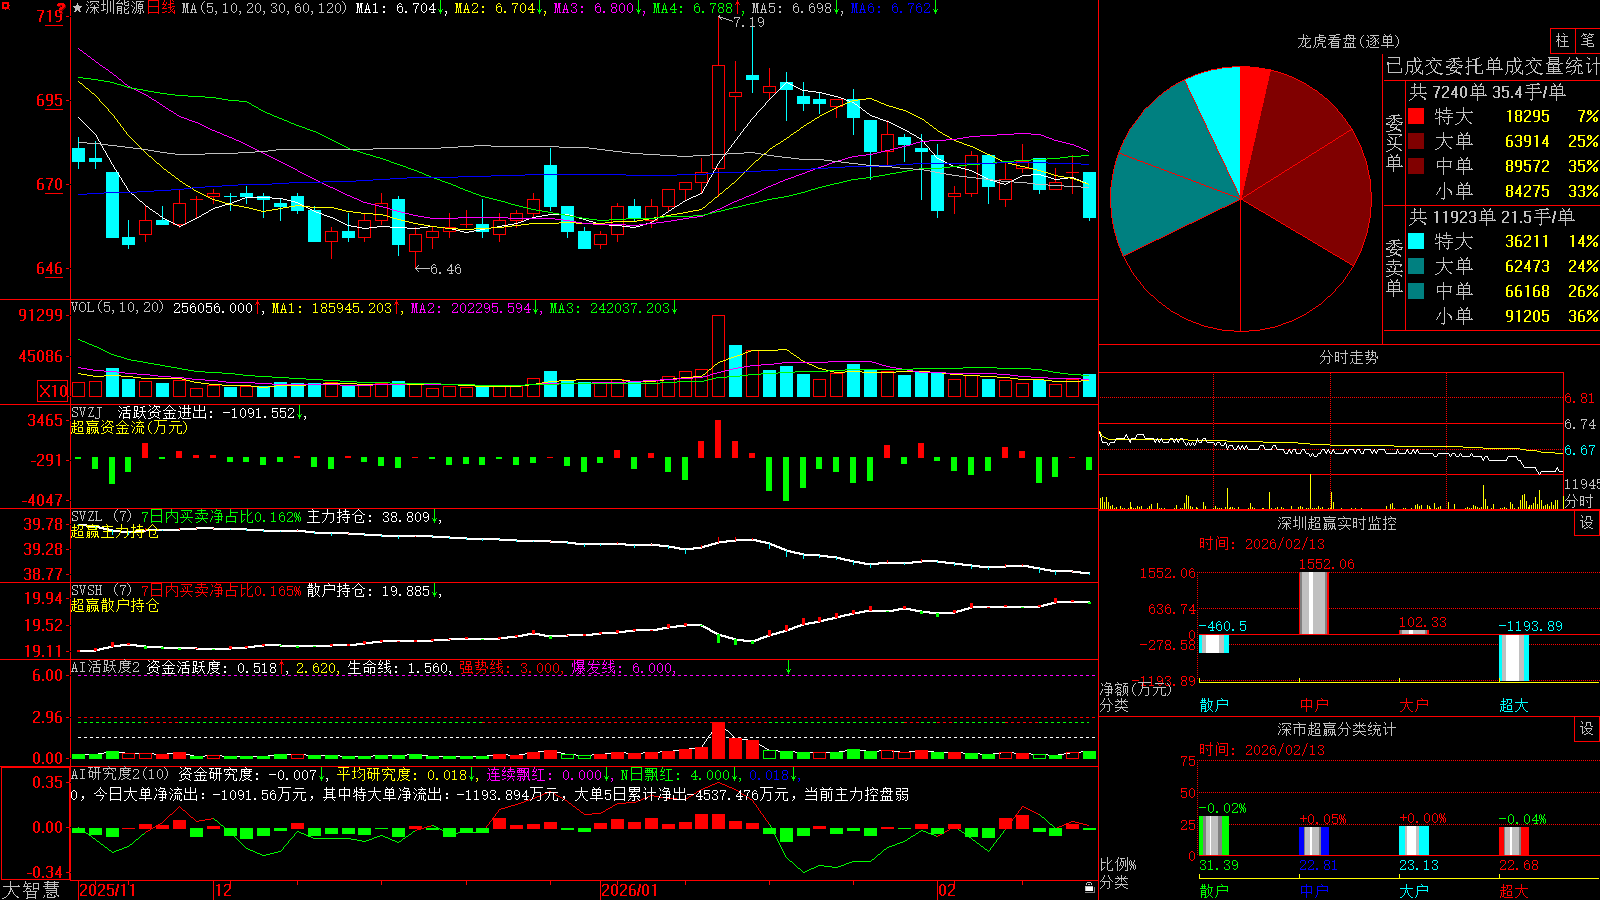Click the green 散户 31.39 ratio bar
This screenshot has height=900, width=1600.
point(1213,836)
